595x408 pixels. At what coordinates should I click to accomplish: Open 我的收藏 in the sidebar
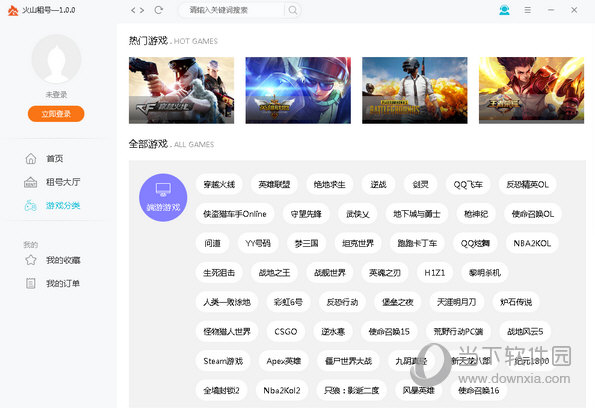click(x=63, y=260)
